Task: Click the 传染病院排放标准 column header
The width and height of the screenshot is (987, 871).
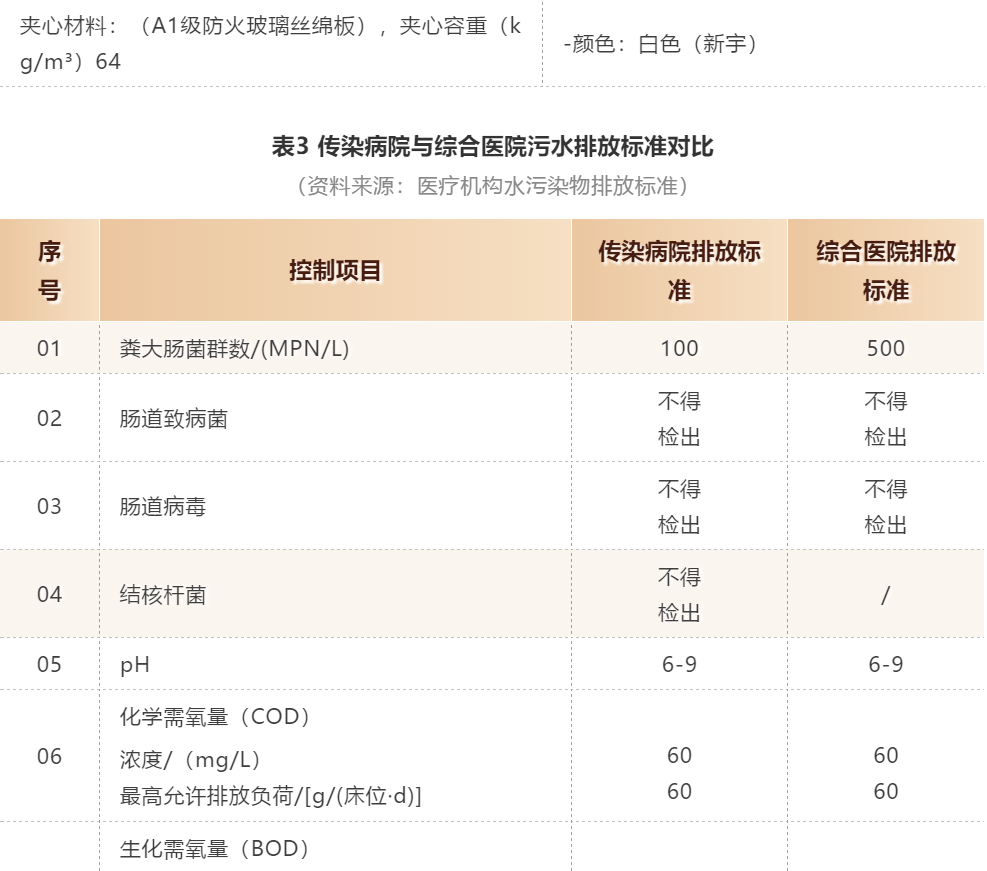Action: [x=679, y=271]
